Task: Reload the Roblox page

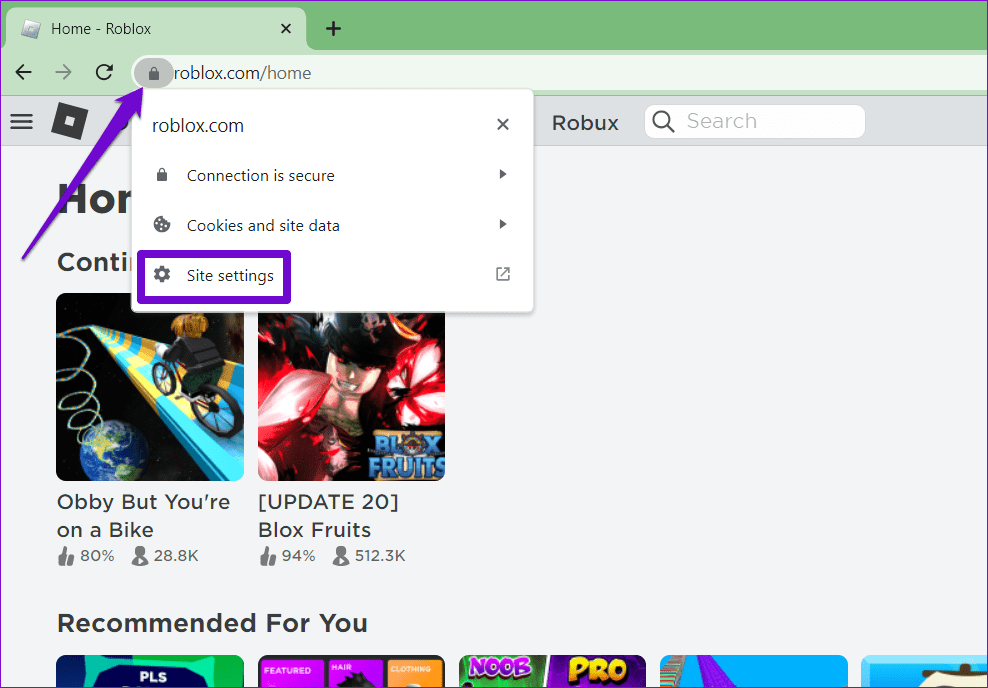Action: pyautogui.click(x=103, y=72)
